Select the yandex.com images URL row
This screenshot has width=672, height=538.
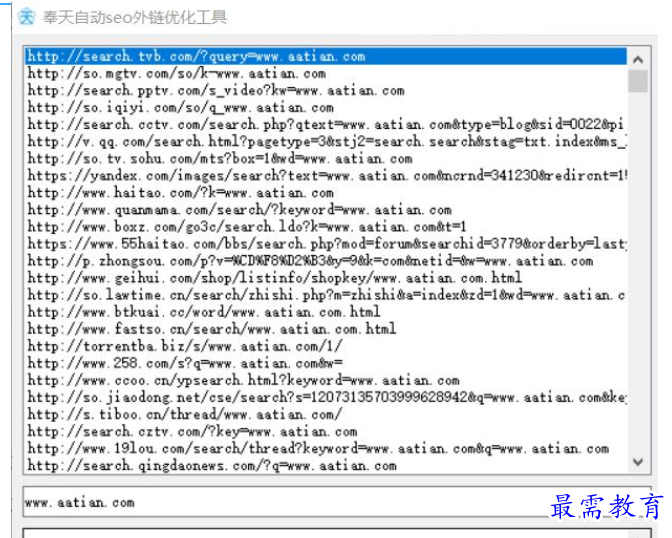pyautogui.click(x=326, y=176)
